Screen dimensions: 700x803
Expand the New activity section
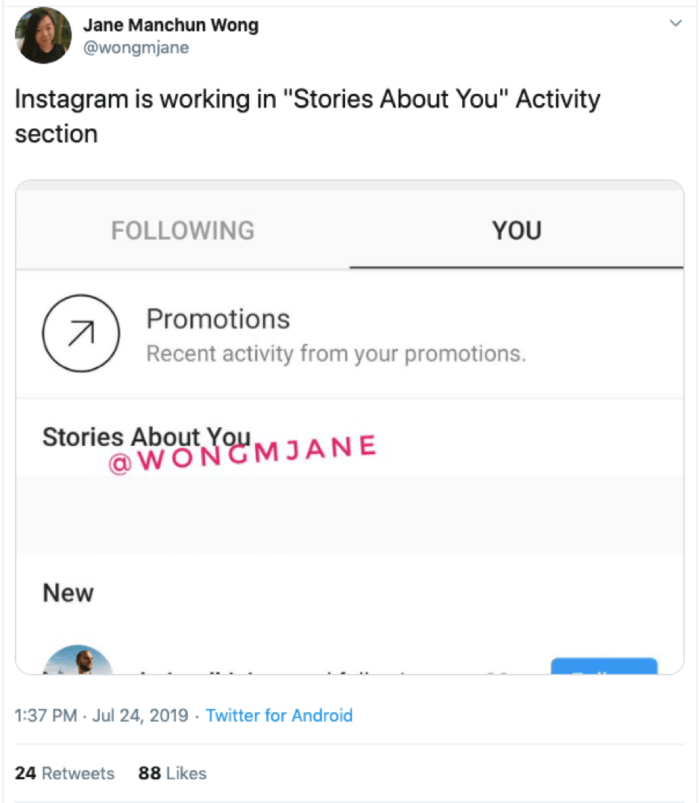coord(67,592)
